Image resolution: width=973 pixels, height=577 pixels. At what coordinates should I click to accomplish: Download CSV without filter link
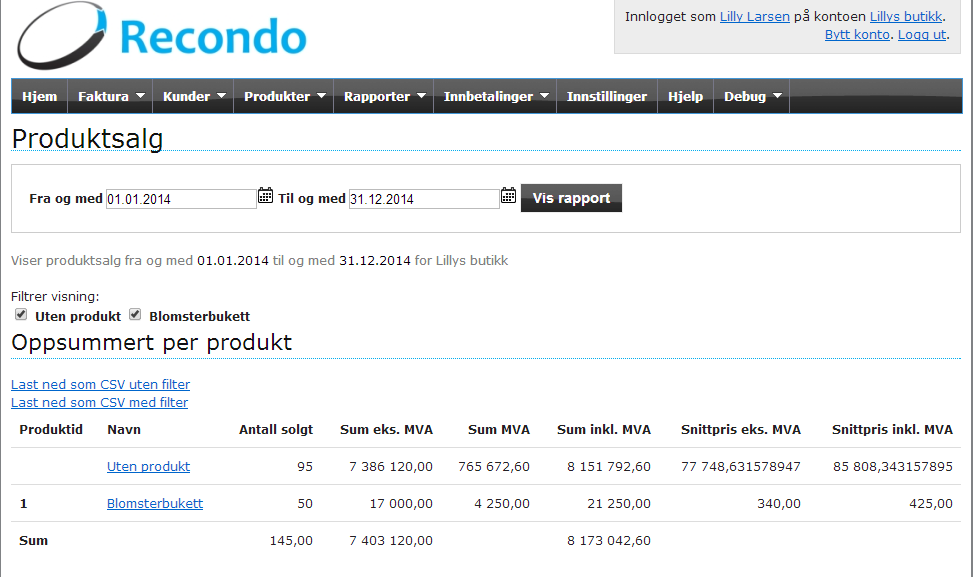(x=100, y=384)
